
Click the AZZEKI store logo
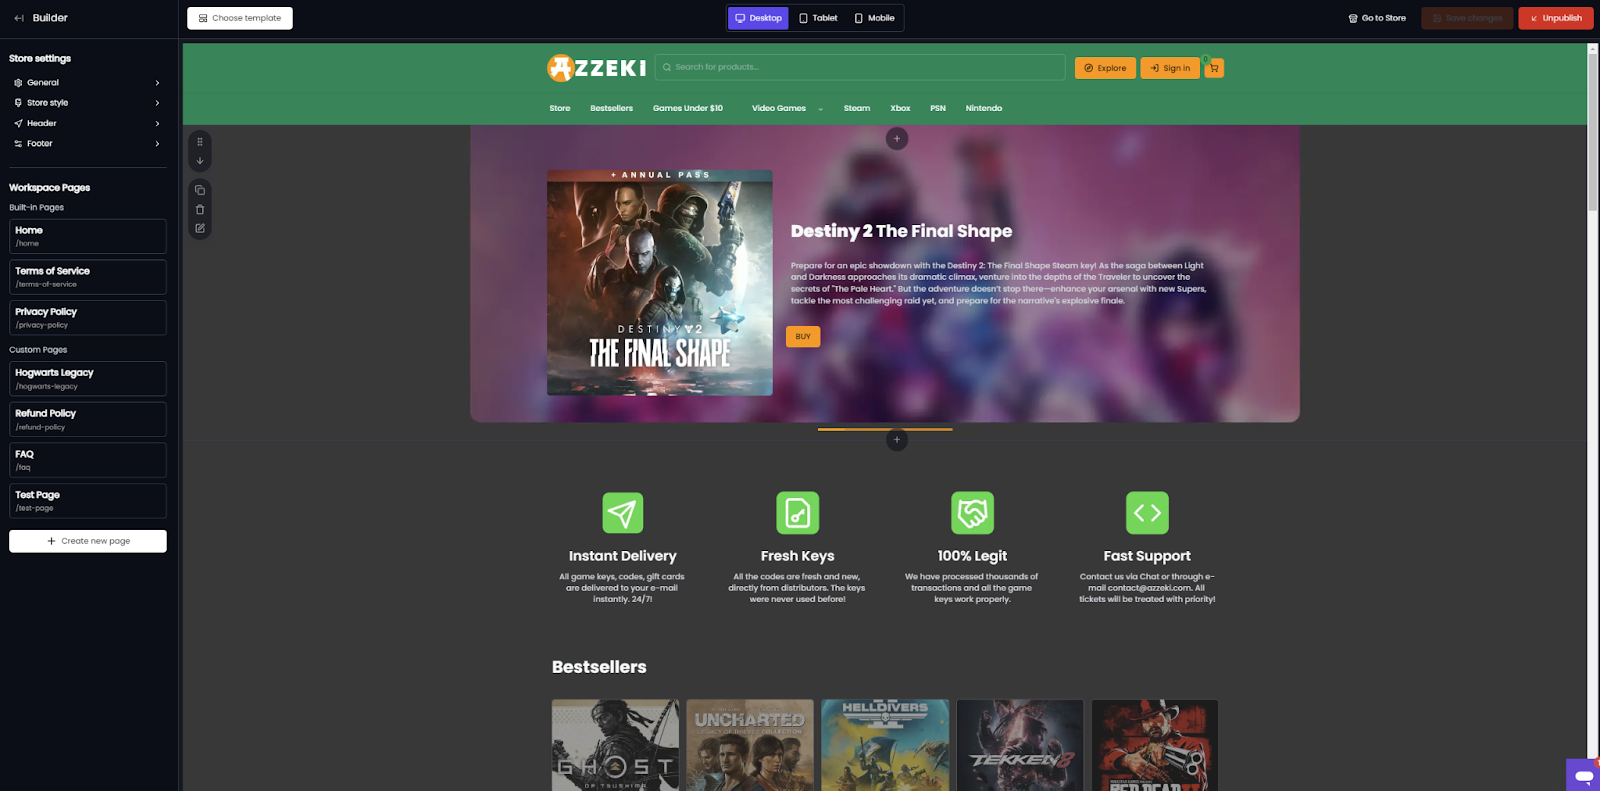597,68
